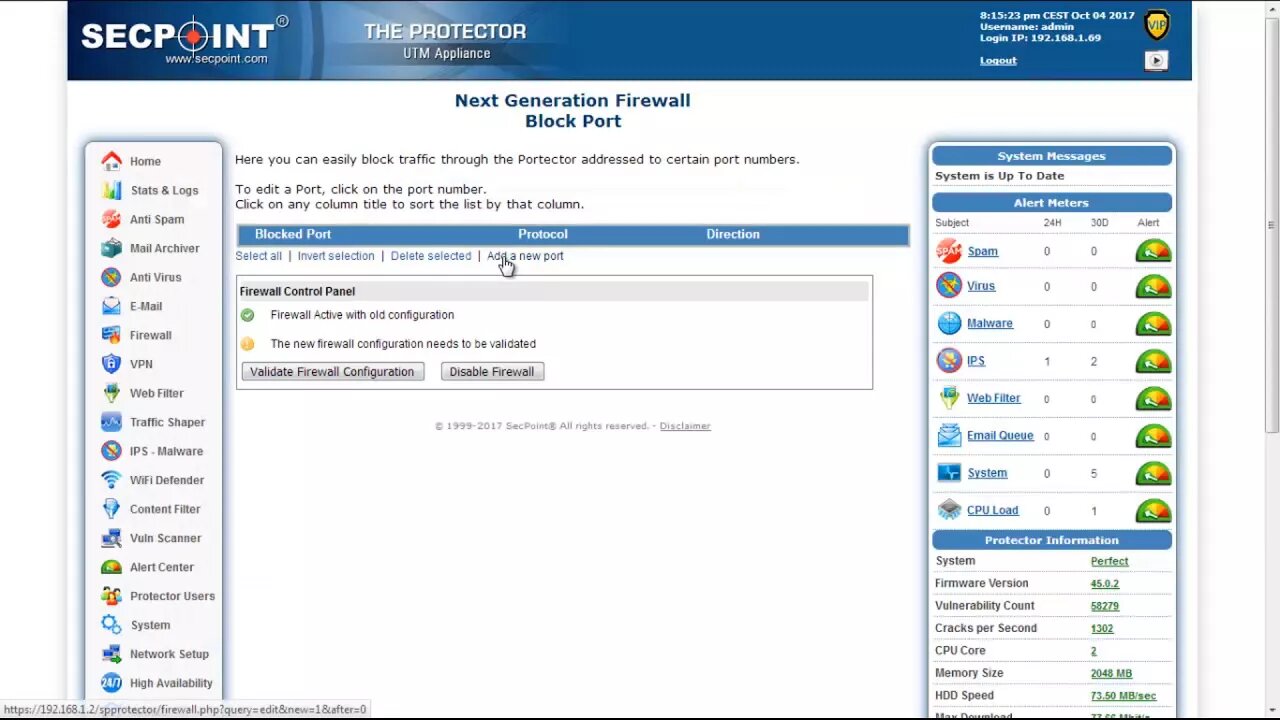Screen dimensions: 1280x720
Task: Click vulnerability count 58279 link
Action: 1105,606
